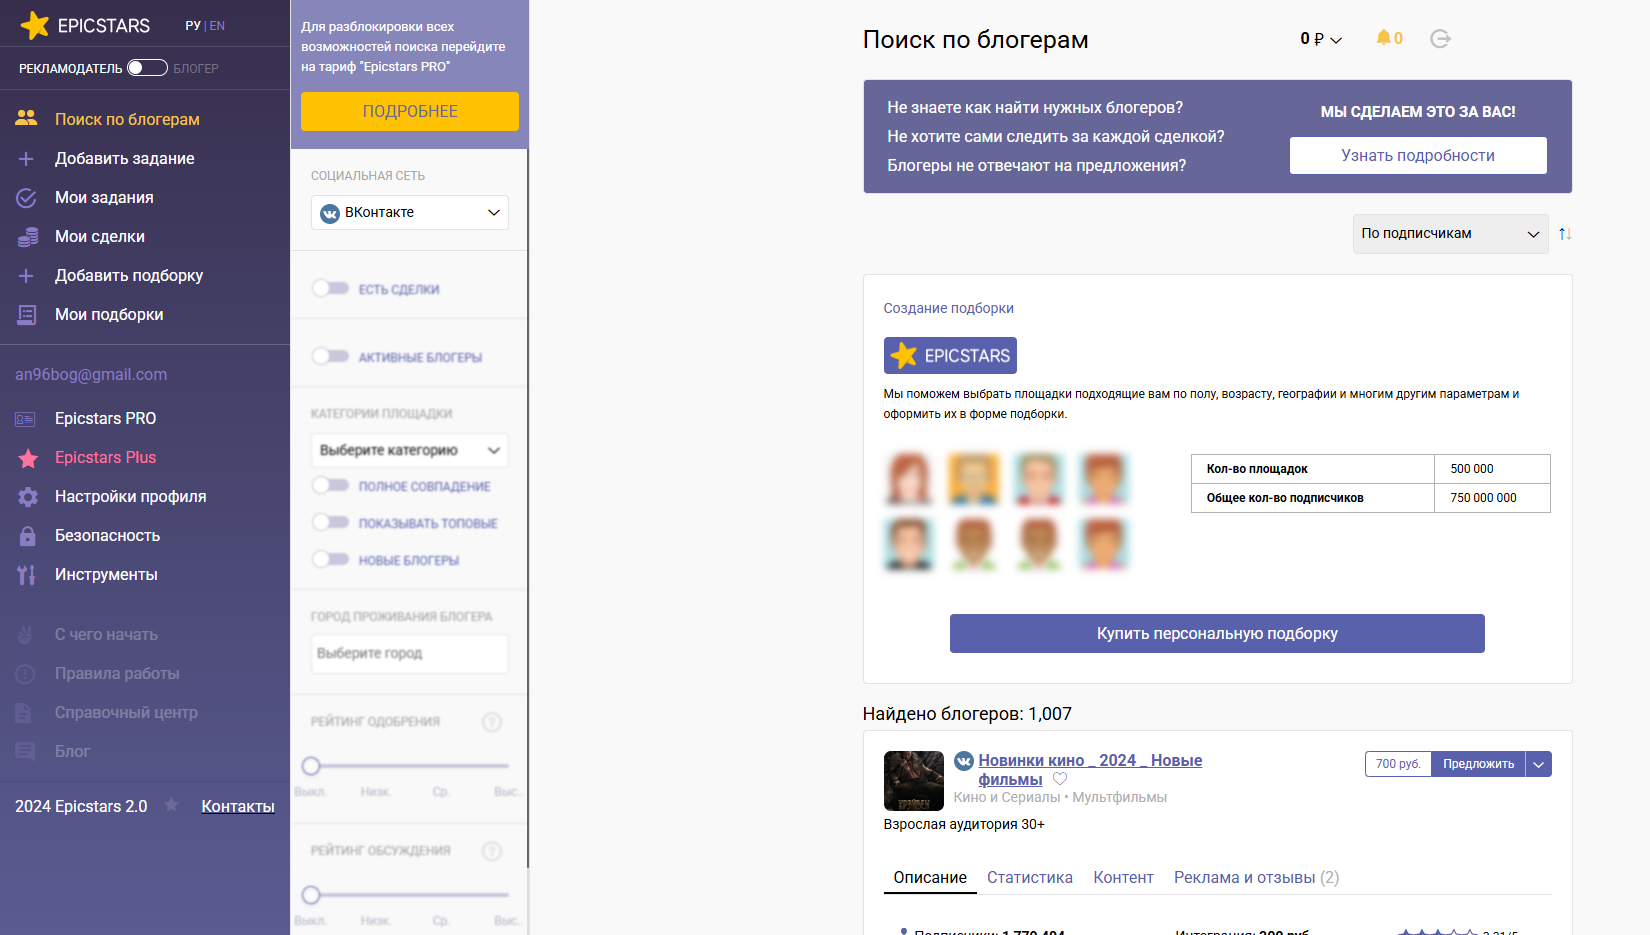
Task: Open Мои сделки in the sidebar
Action: coord(100,236)
